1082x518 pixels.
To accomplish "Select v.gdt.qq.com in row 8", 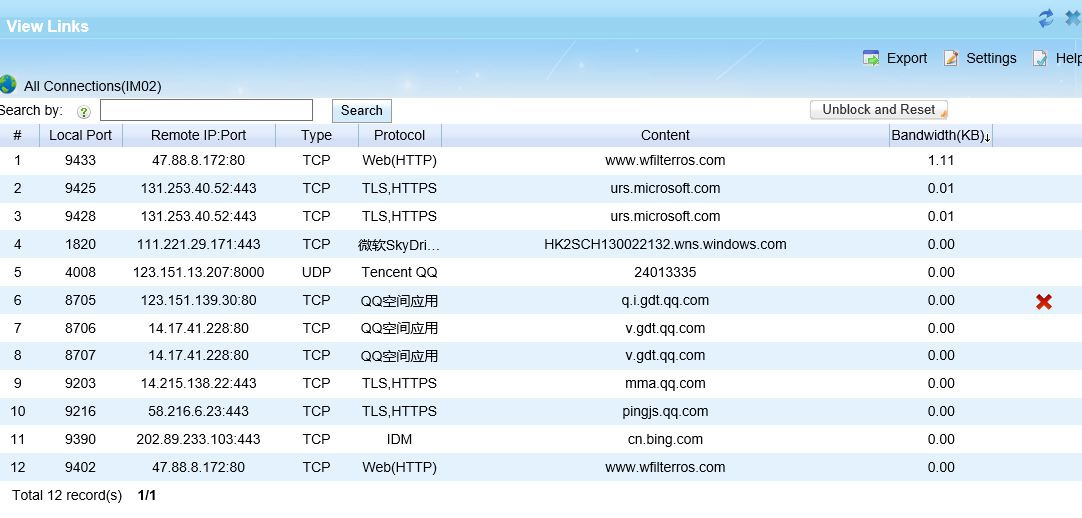I will click(665, 355).
